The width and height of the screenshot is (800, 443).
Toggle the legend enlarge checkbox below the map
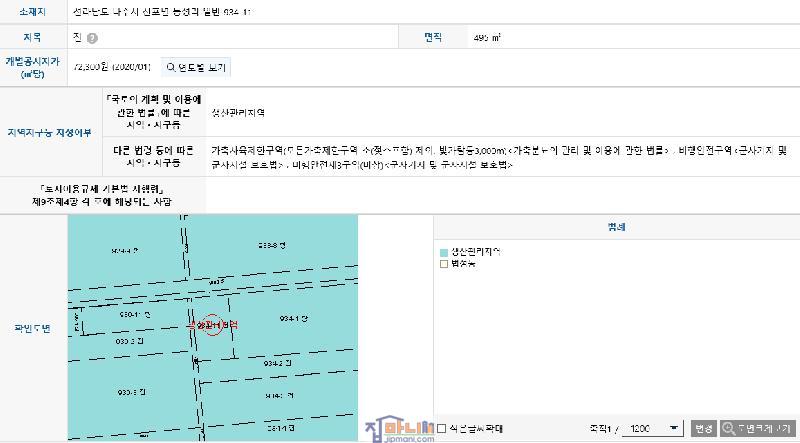point(442,428)
